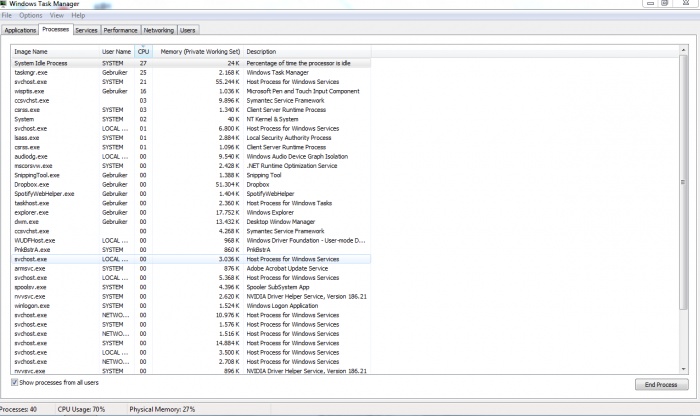Untick Show processes from all users
The image size is (700, 416).
[15, 382]
